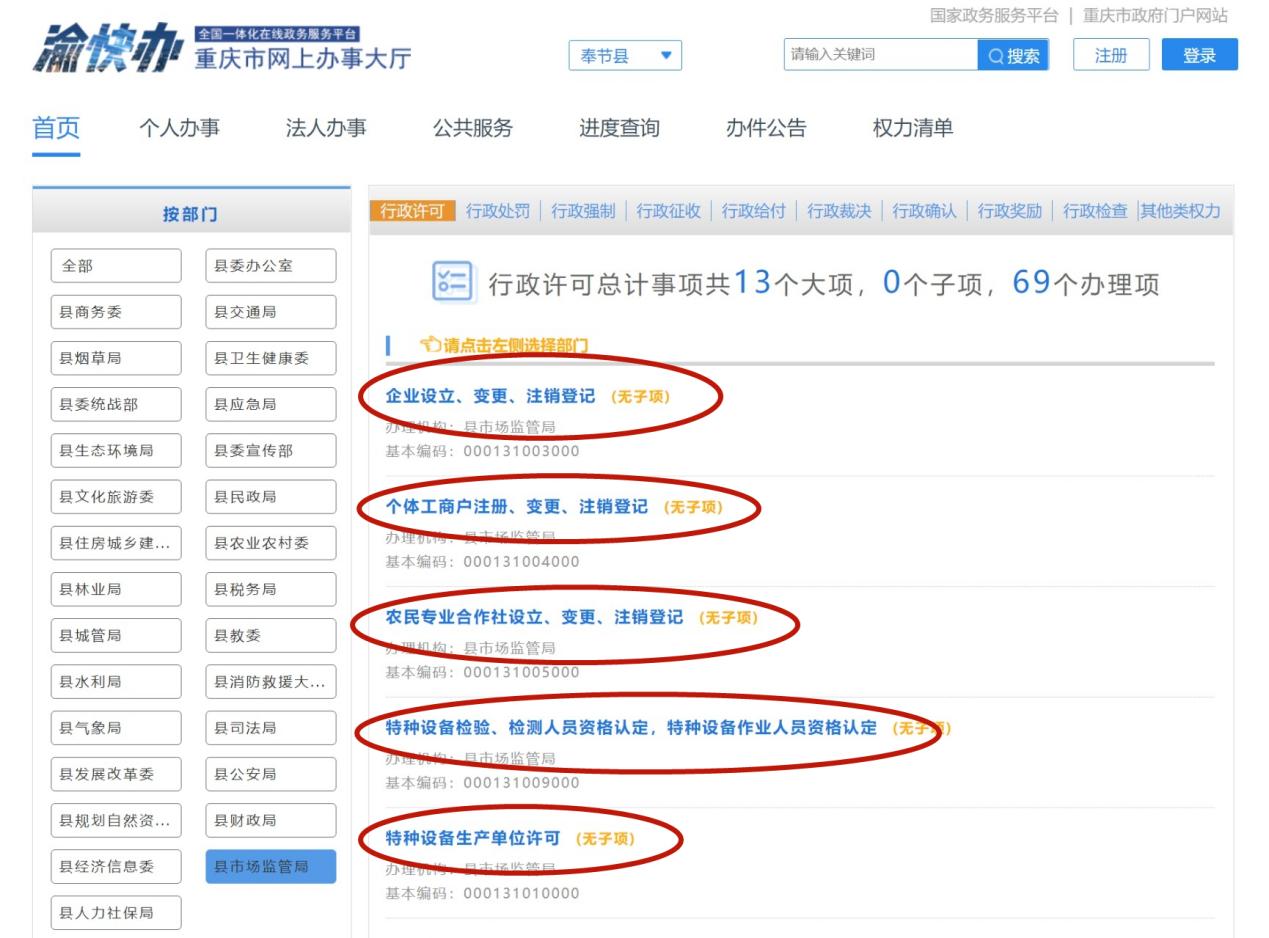Open the 奉节县 region dropdown
Image resolution: width=1269 pixels, height=938 pixels.
click(625, 56)
